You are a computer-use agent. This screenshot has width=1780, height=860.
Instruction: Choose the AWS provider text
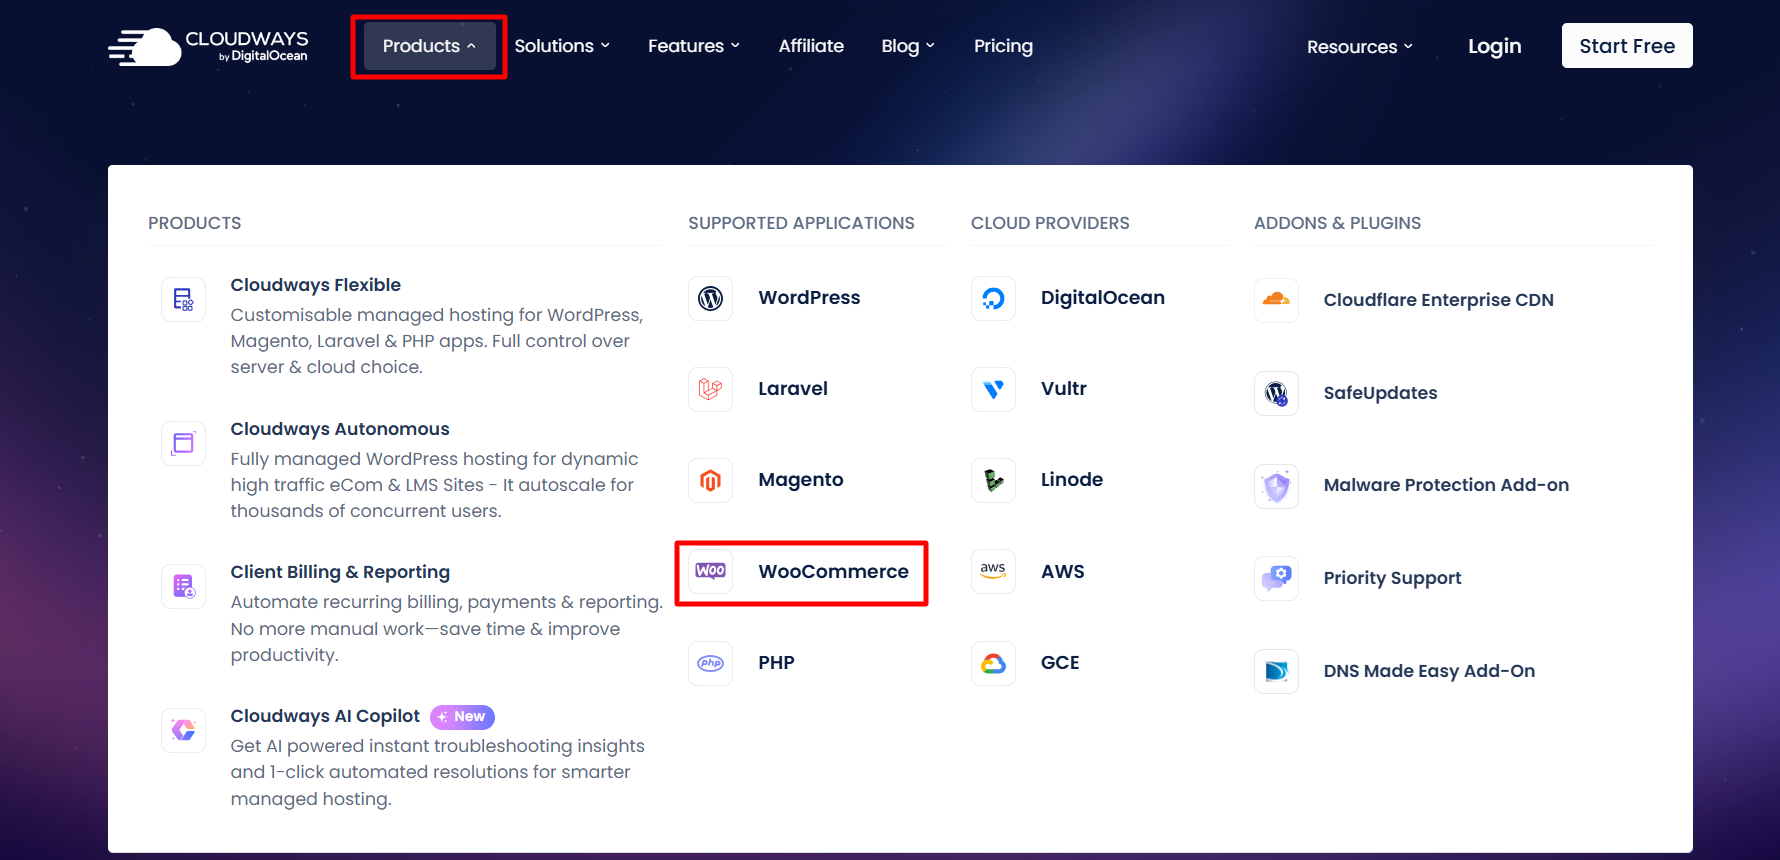click(x=1062, y=571)
